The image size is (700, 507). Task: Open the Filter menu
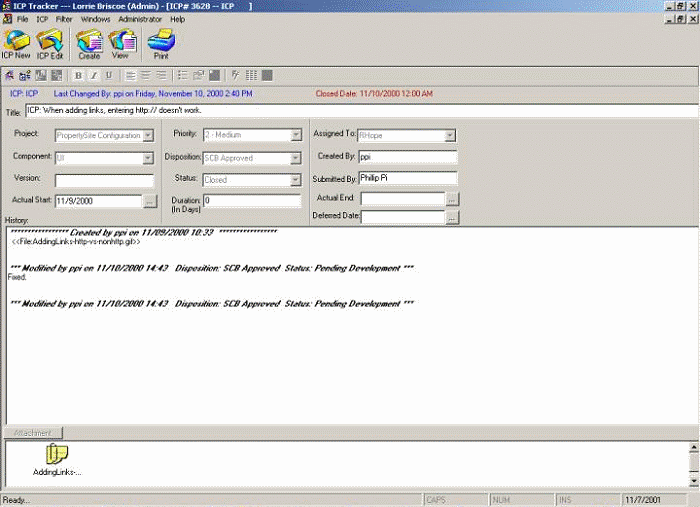pos(64,19)
